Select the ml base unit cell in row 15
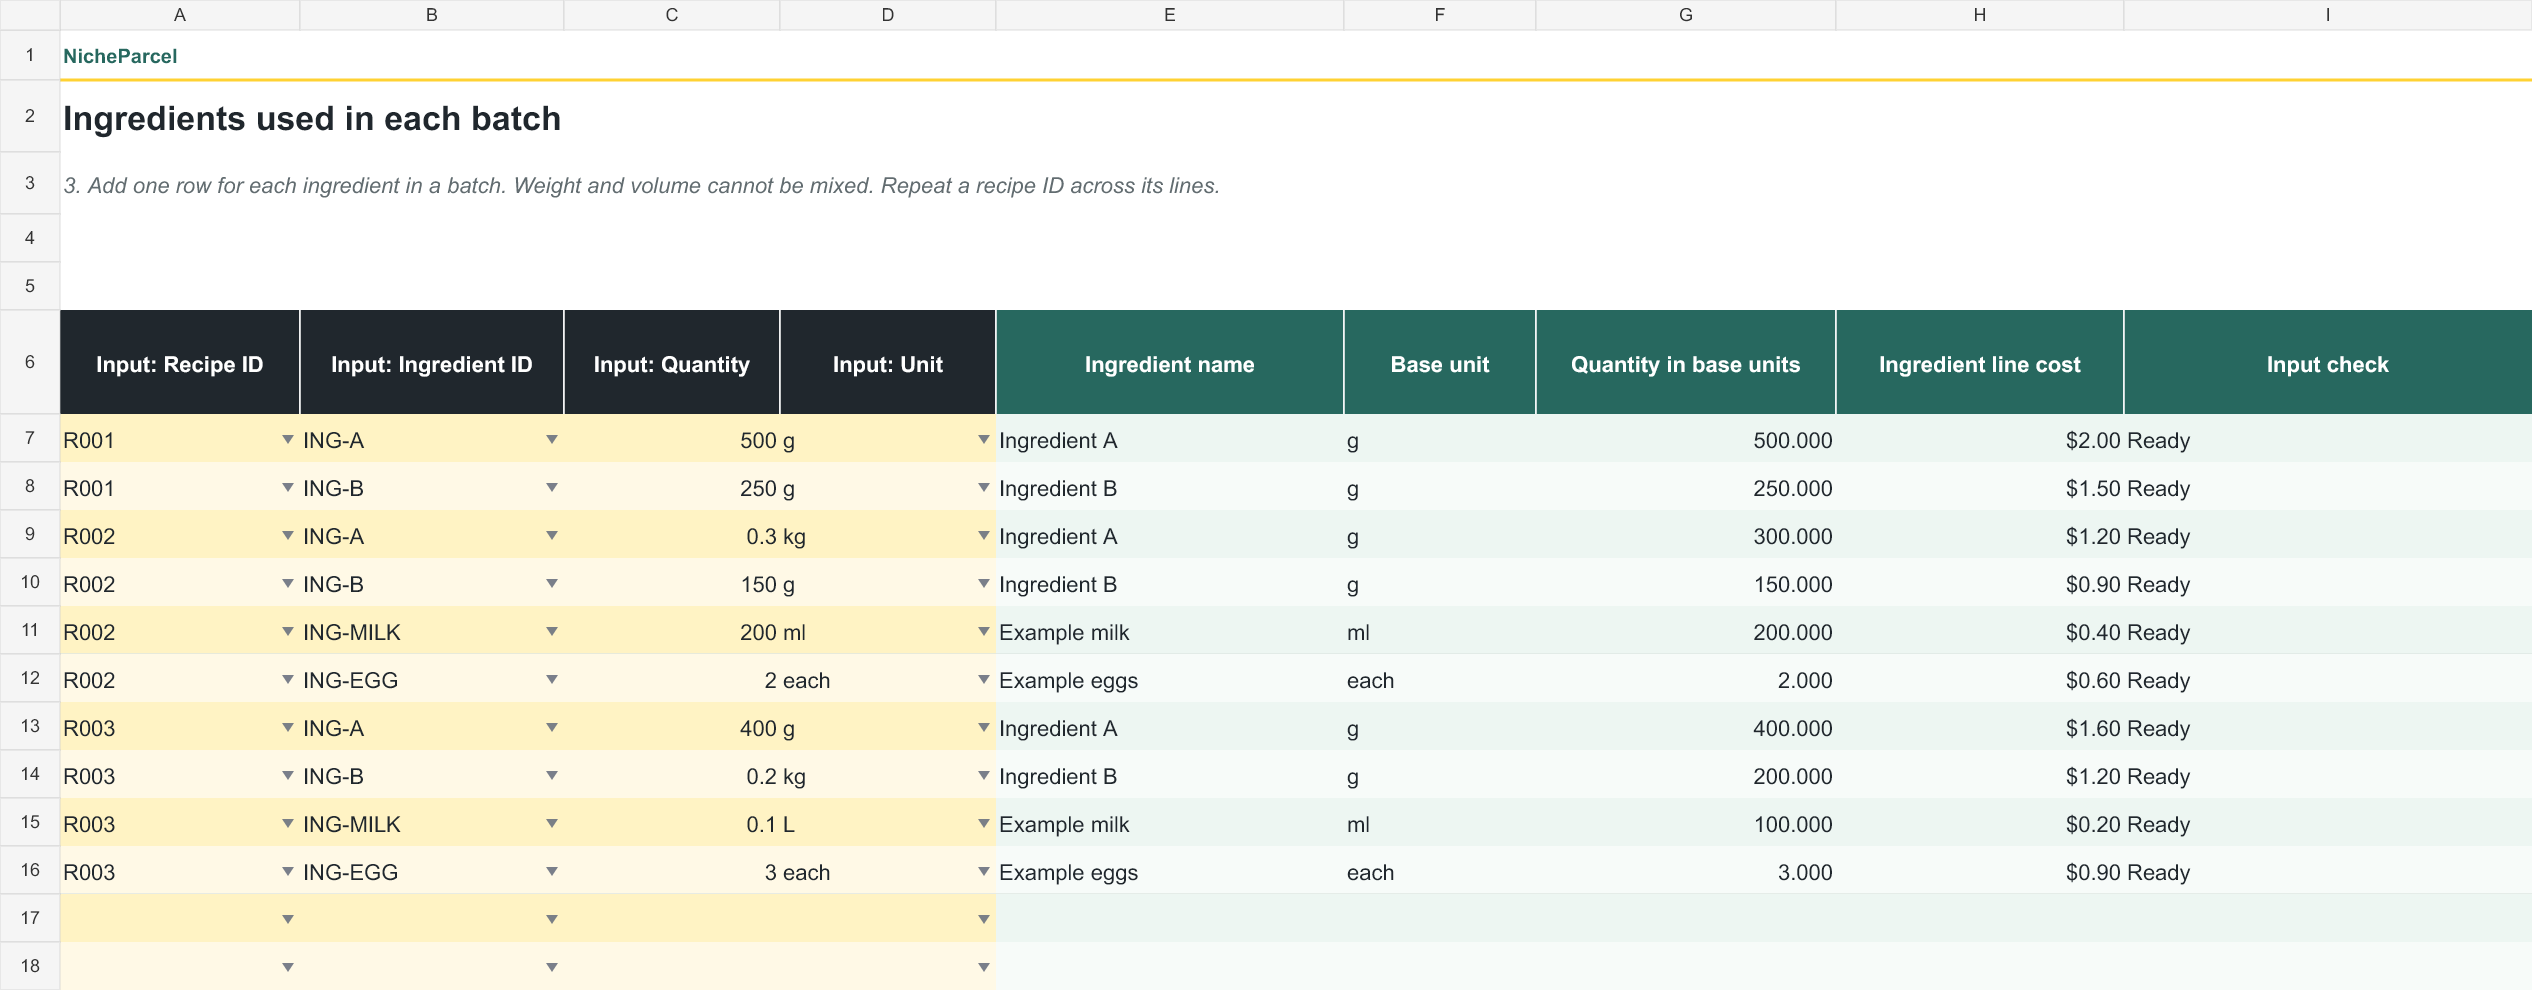The height and width of the screenshot is (990, 2532). point(1440,824)
